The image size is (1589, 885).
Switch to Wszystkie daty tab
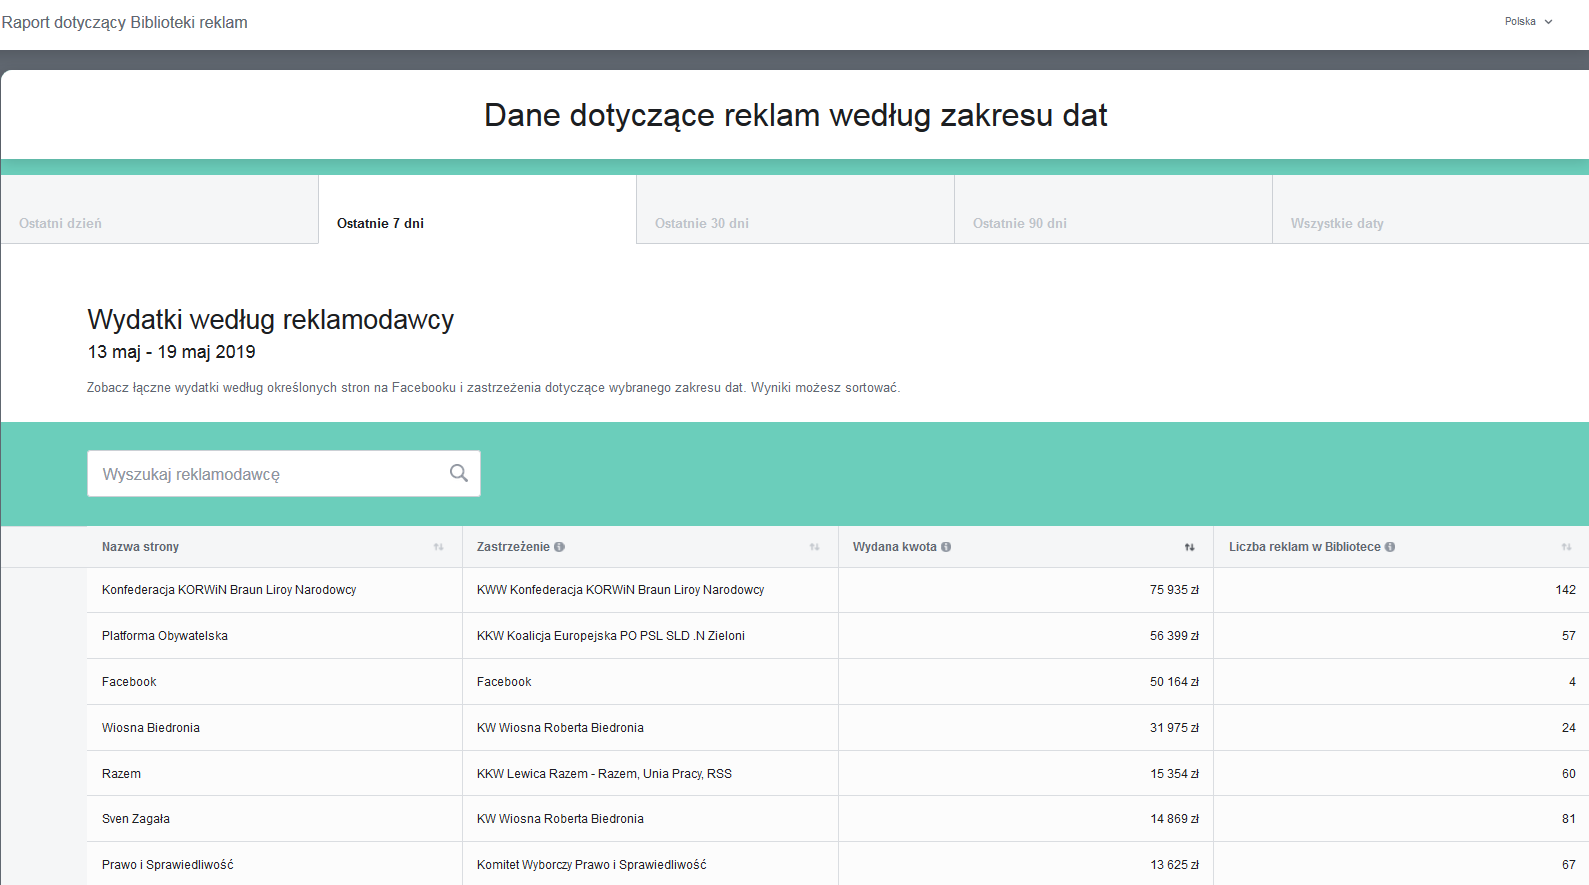[1431, 210]
